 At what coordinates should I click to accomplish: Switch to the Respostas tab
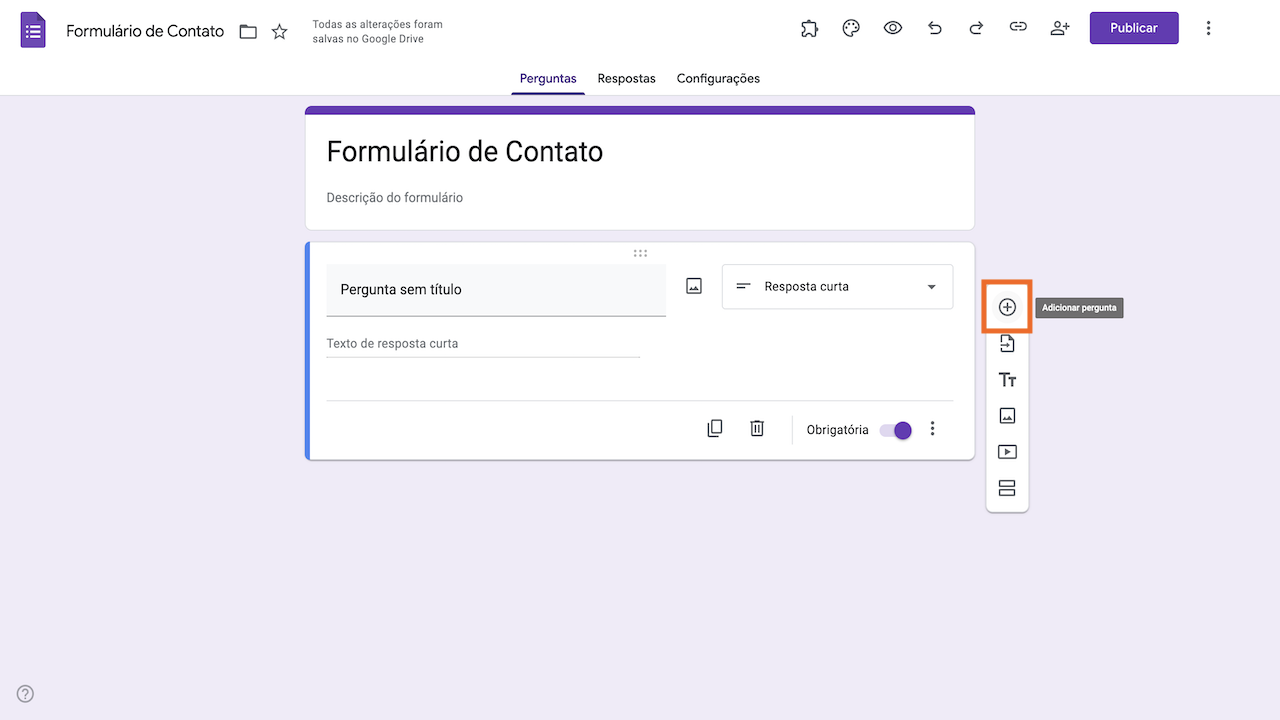(626, 79)
